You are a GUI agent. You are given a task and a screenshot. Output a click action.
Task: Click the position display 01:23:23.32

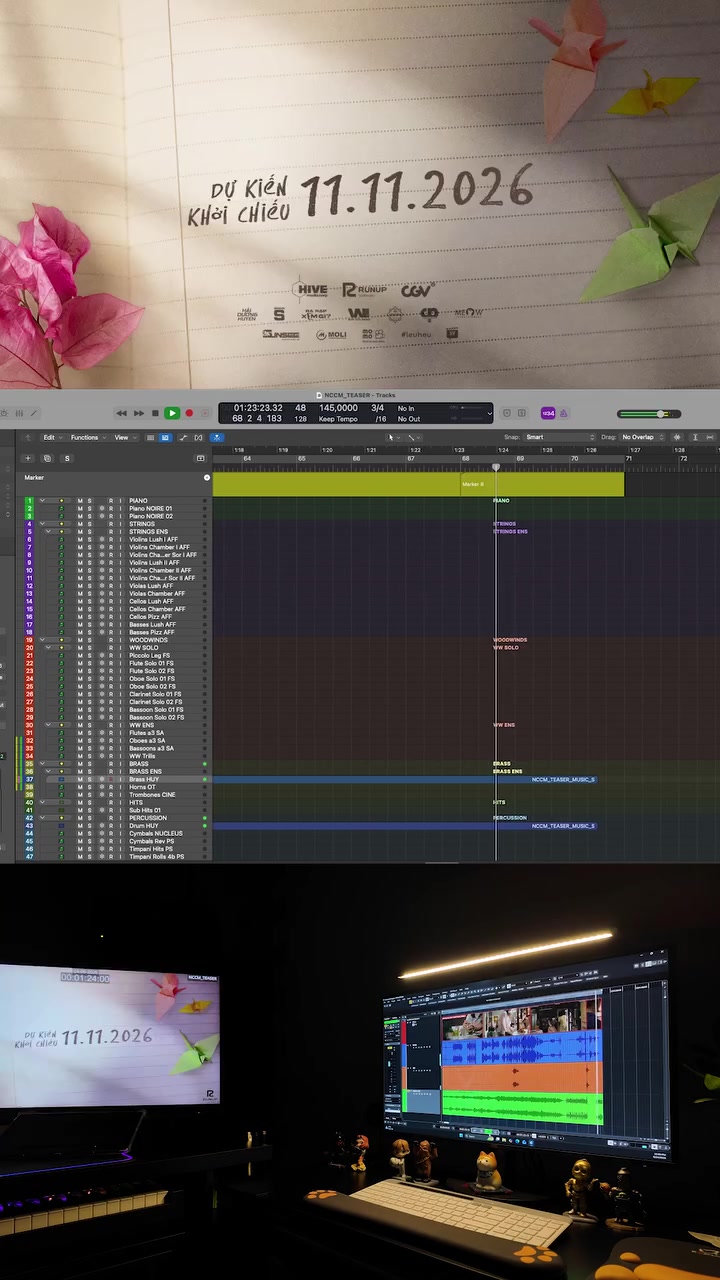click(258, 408)
